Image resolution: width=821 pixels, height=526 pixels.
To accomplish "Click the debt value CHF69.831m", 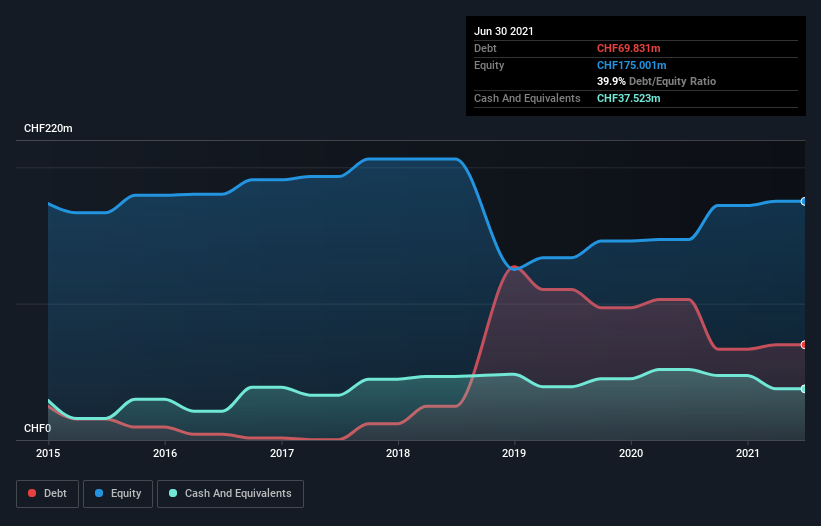I will click(628, 49).
